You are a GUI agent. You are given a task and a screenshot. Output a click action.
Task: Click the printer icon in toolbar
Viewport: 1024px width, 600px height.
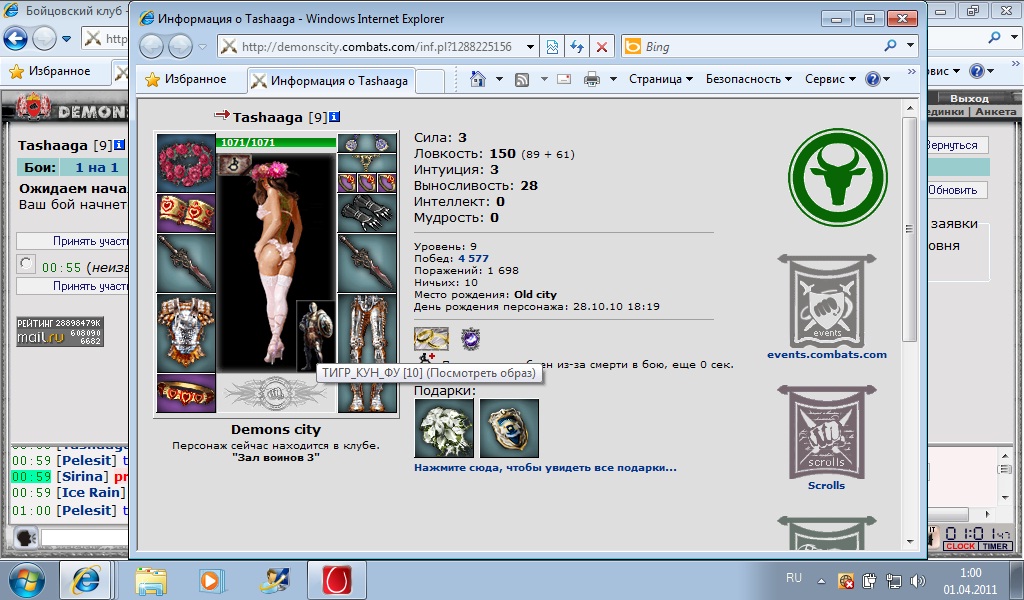tap(592, 80)
